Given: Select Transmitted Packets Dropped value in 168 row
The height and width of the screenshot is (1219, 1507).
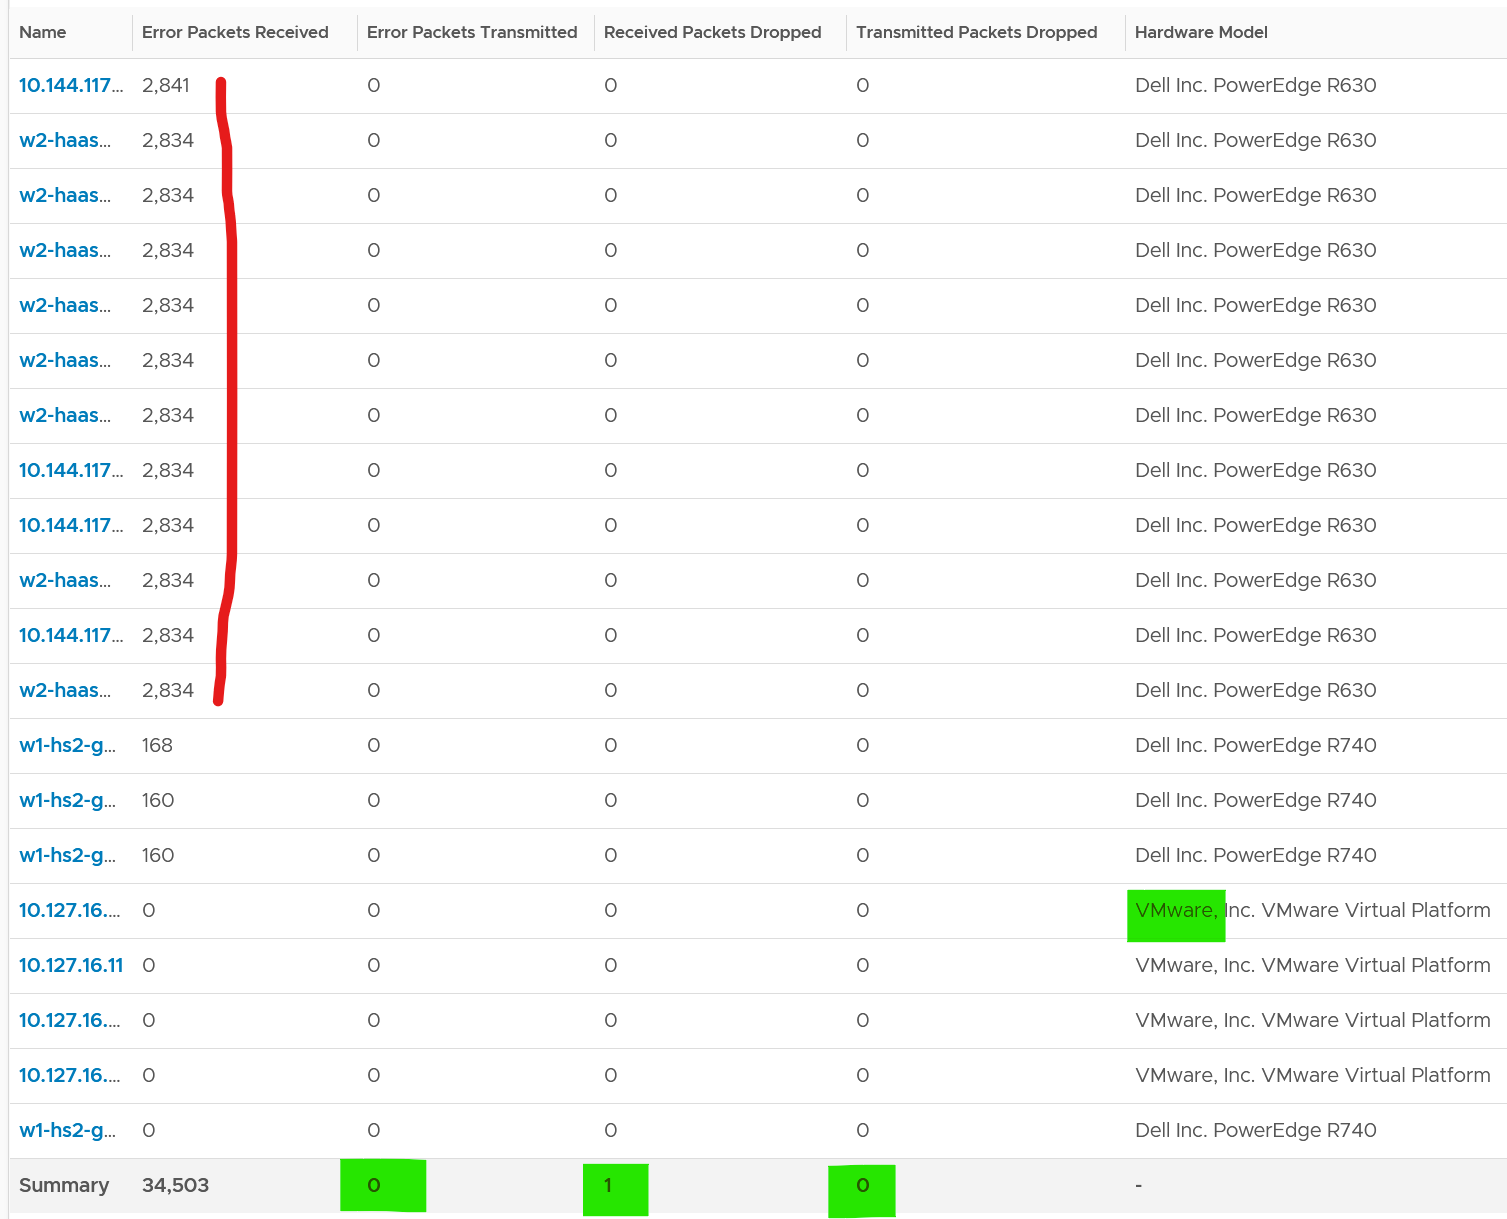Looking at the screenshot, I should point(863,745).
